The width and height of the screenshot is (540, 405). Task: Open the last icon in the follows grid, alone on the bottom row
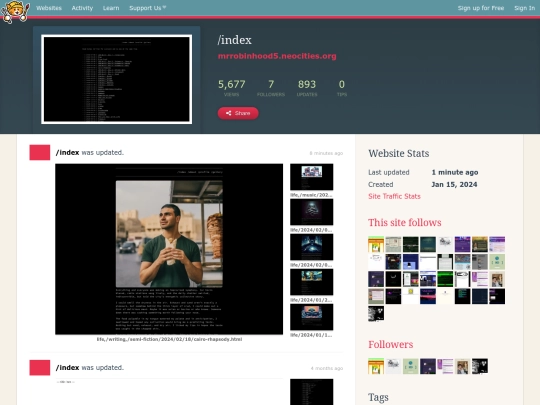(376, 314)
